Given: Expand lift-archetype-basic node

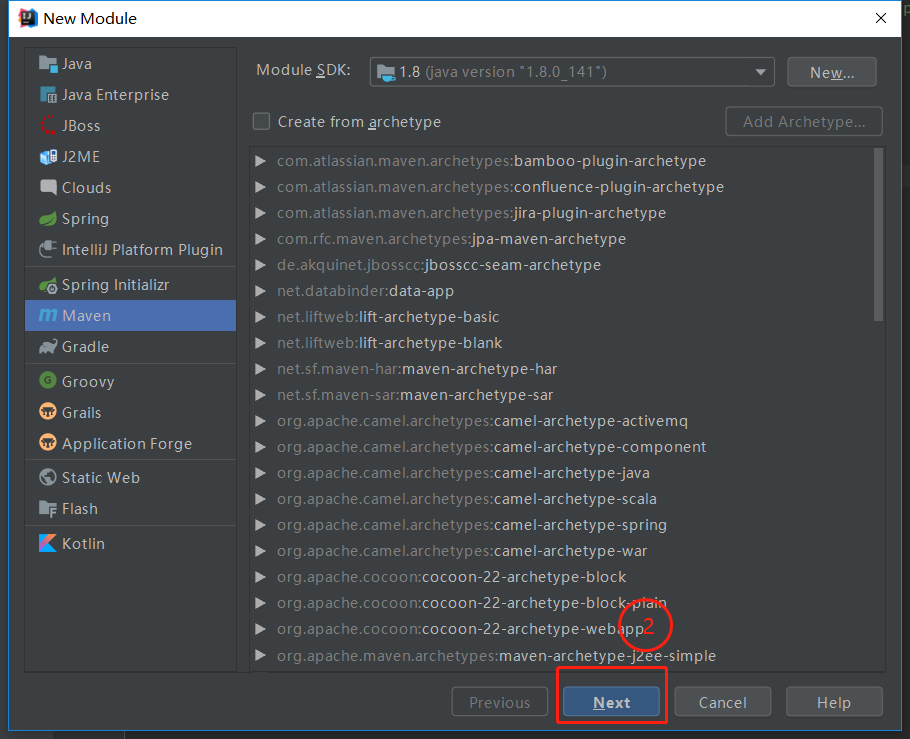Looking at the screenshot, I should tap(261, 317).
